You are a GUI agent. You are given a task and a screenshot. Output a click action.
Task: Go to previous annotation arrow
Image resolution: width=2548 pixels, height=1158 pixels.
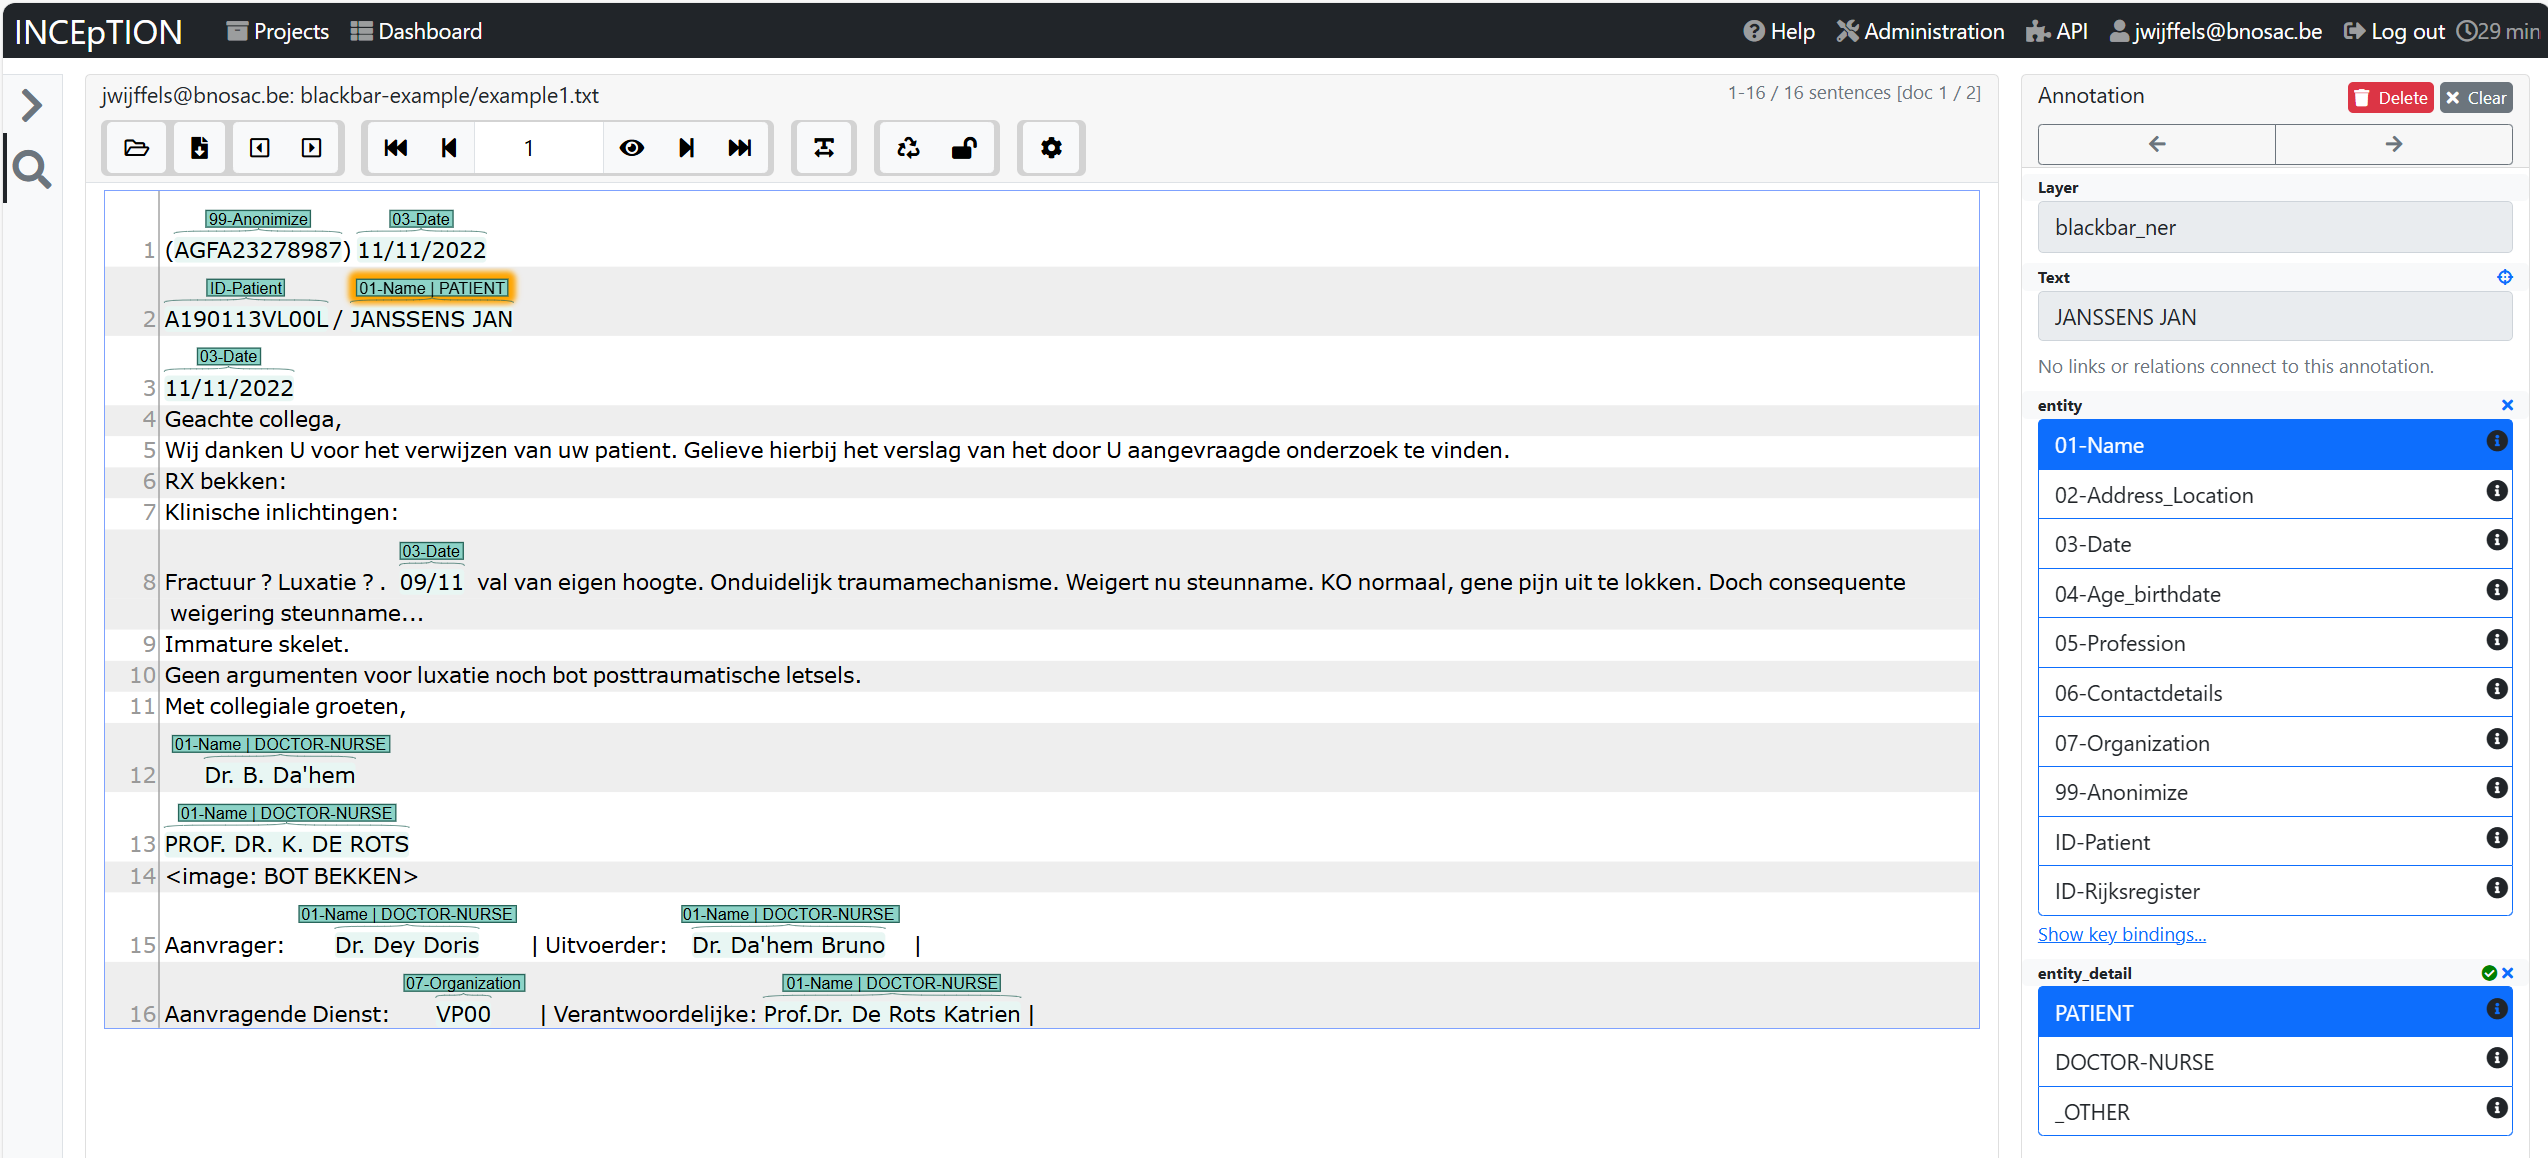click(x=2157, y=144)
